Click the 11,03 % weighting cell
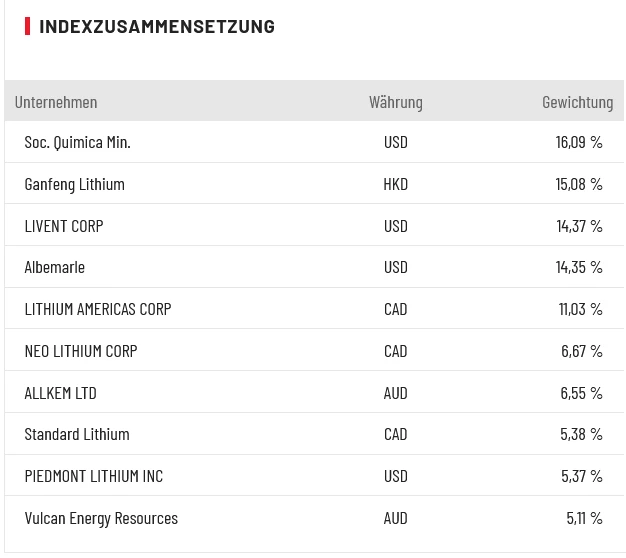 click(580, 309)
